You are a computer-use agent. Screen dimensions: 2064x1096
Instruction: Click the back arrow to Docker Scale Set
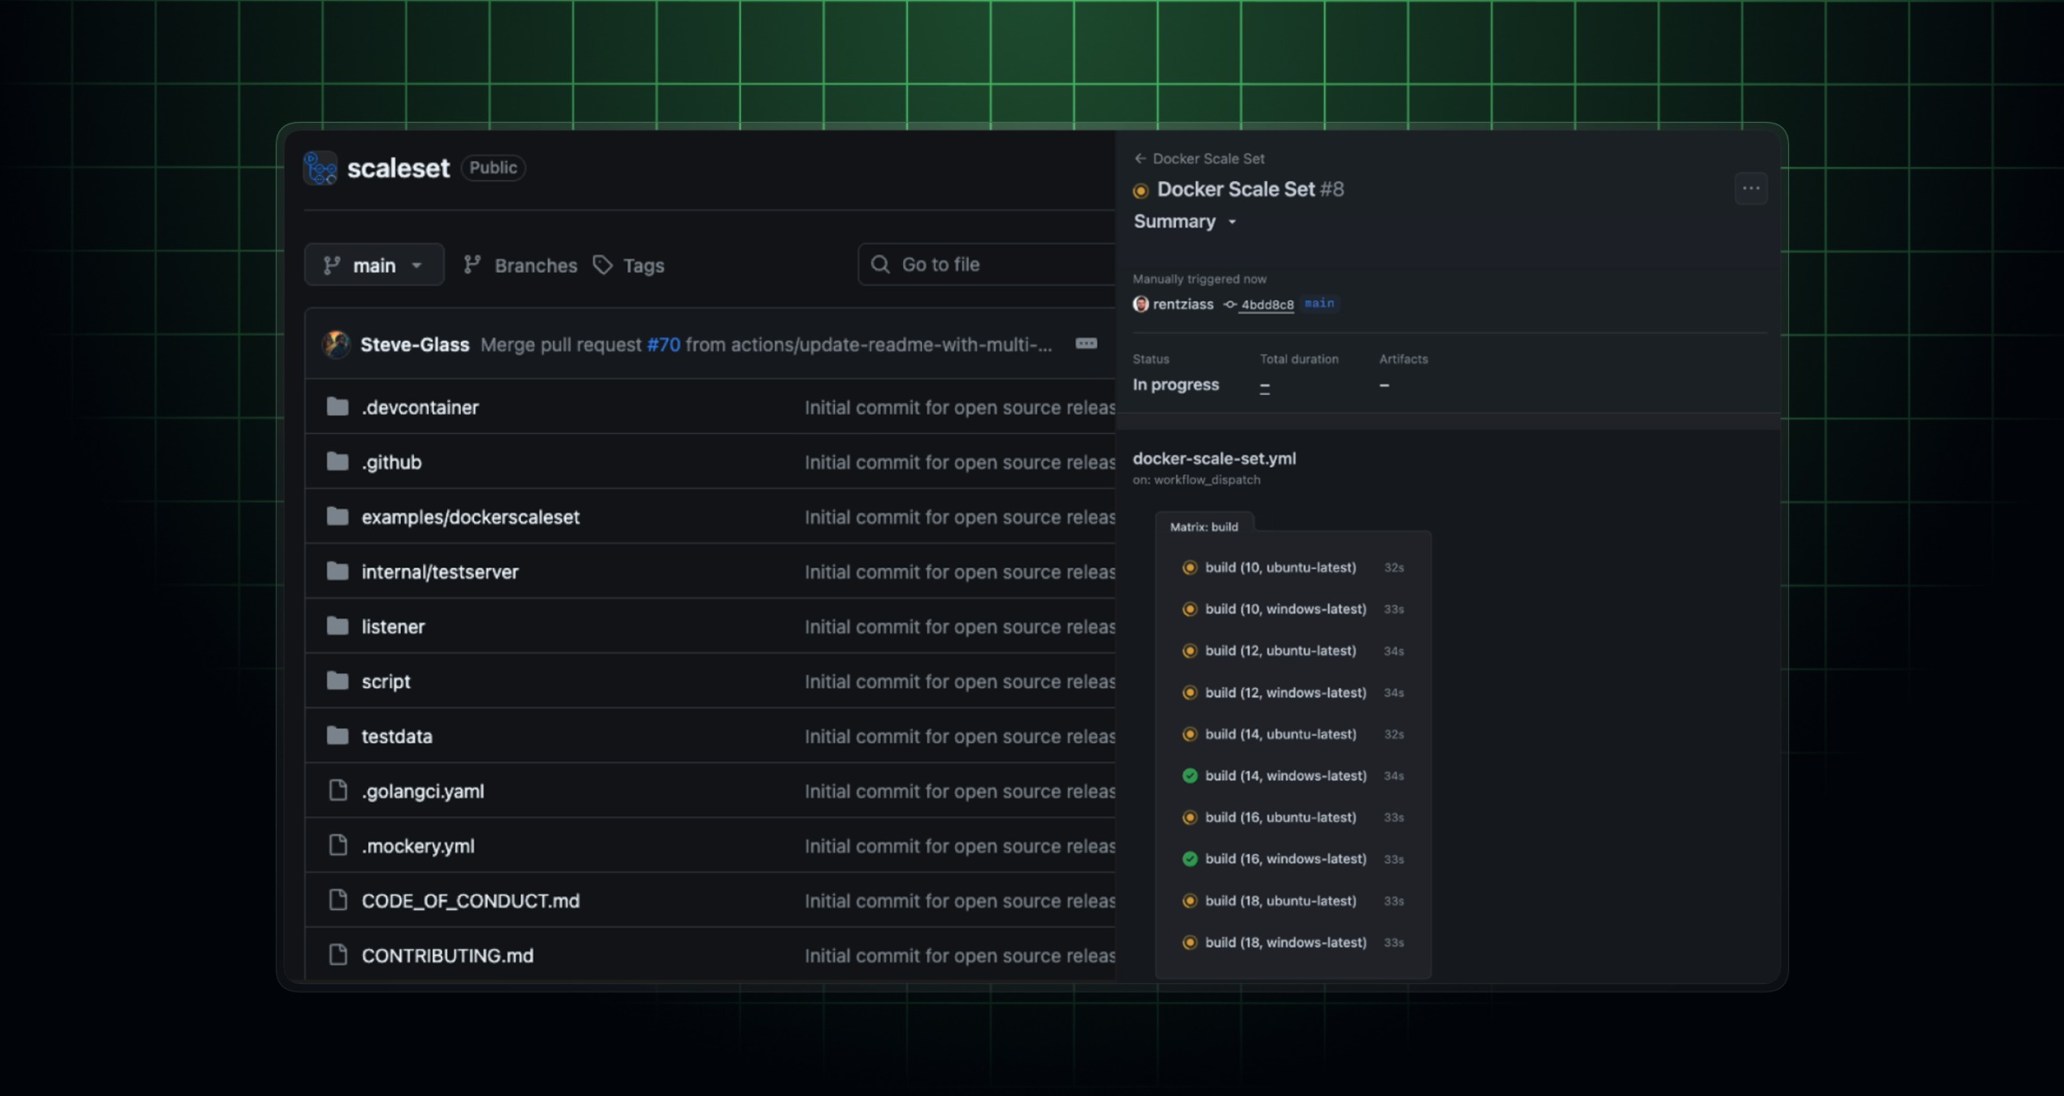click(1140, 159)
